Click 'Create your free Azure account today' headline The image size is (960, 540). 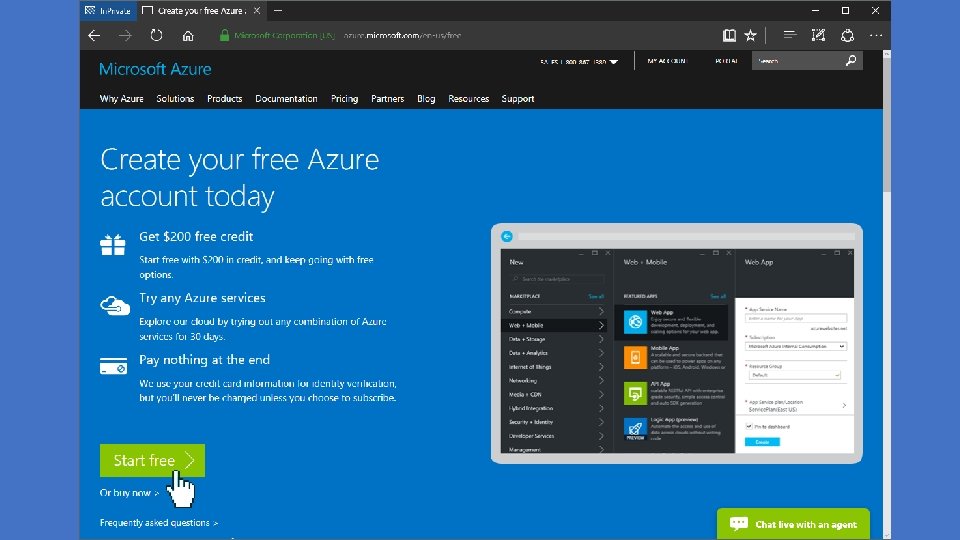coord(239,178)
